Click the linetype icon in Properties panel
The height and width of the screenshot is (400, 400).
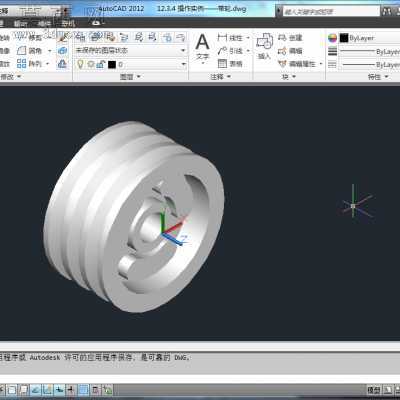[332, 64]
